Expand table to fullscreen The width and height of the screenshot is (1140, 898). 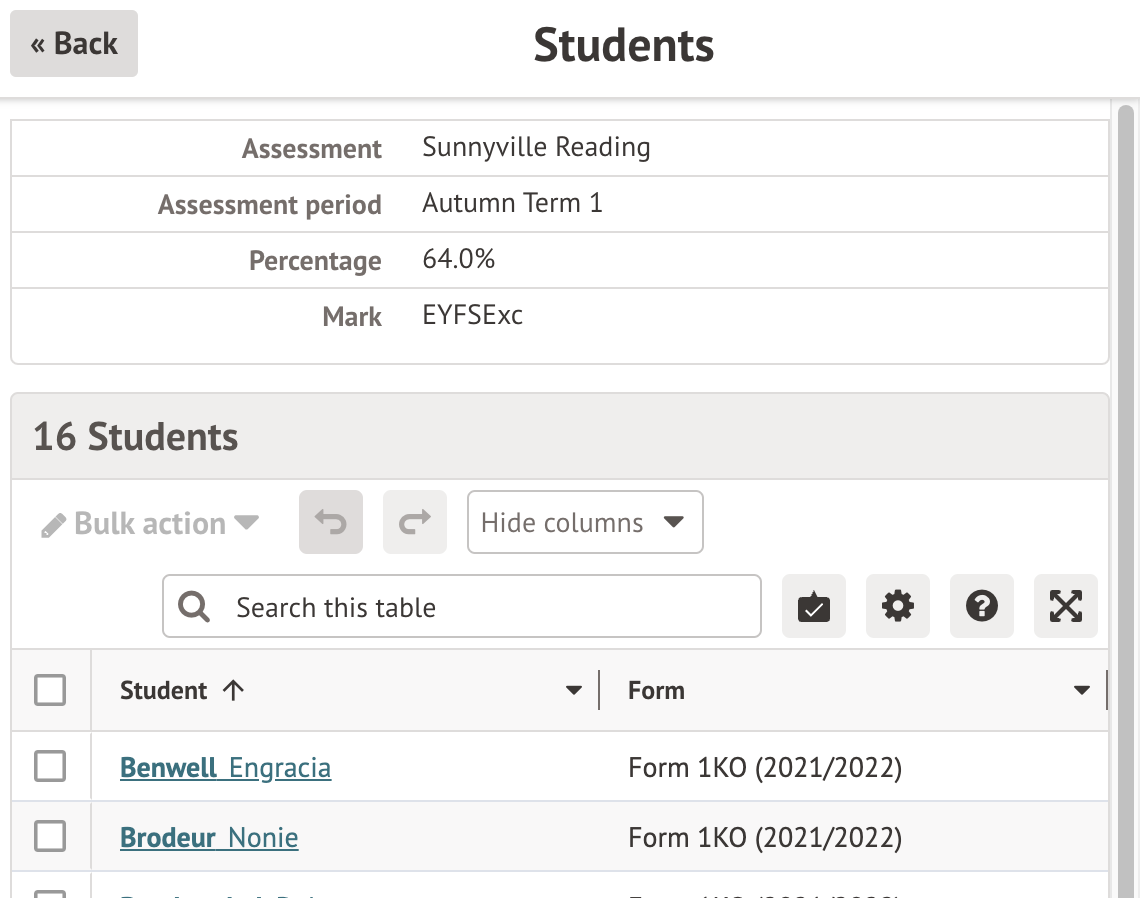tap(1065, 606)
